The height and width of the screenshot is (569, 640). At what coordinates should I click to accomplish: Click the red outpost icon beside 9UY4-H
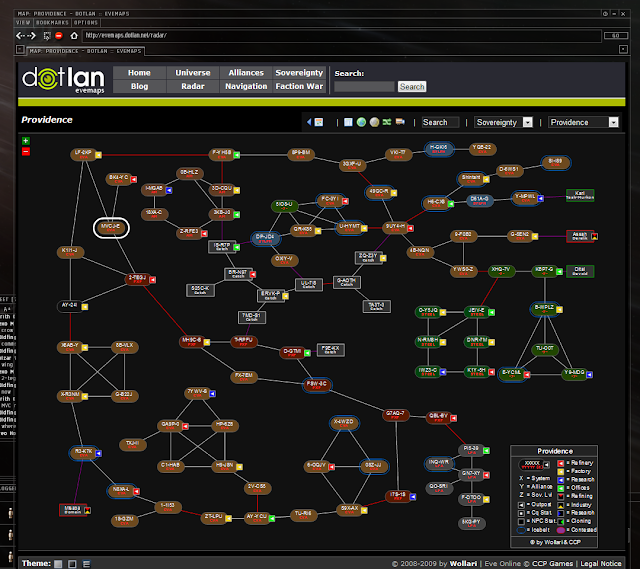(x=411, y=229)
